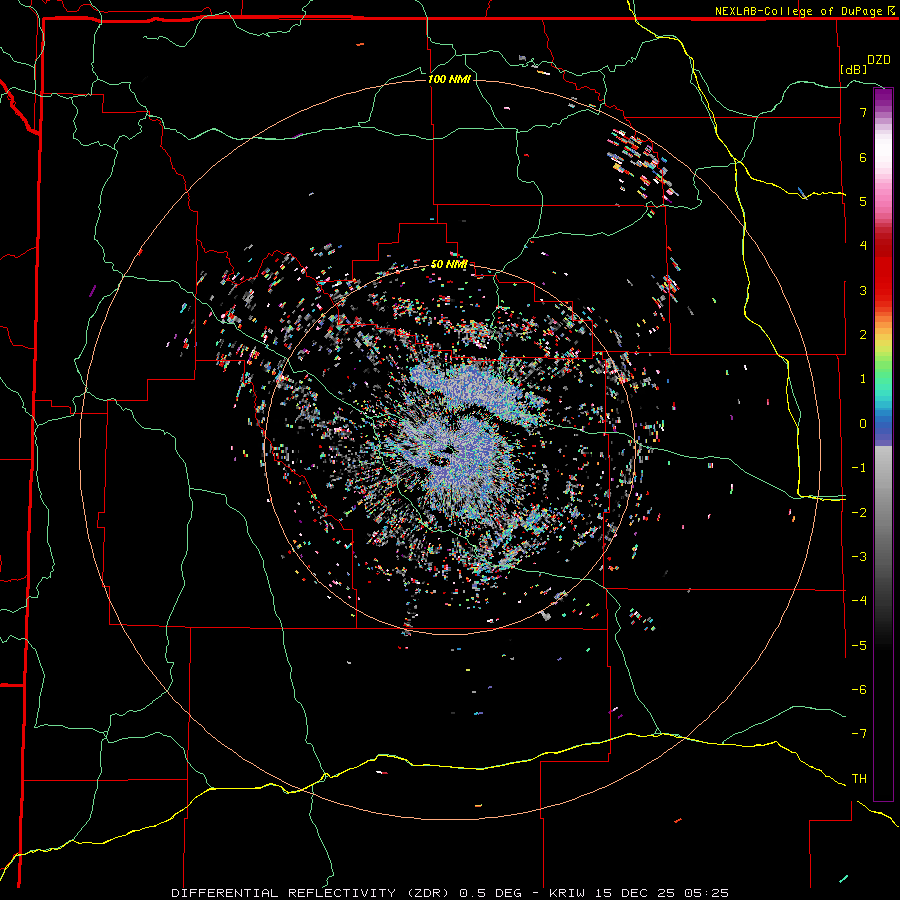Screen dimensions: 900x900
Task: Click the [dB] unit label
Action: [854, 69]
